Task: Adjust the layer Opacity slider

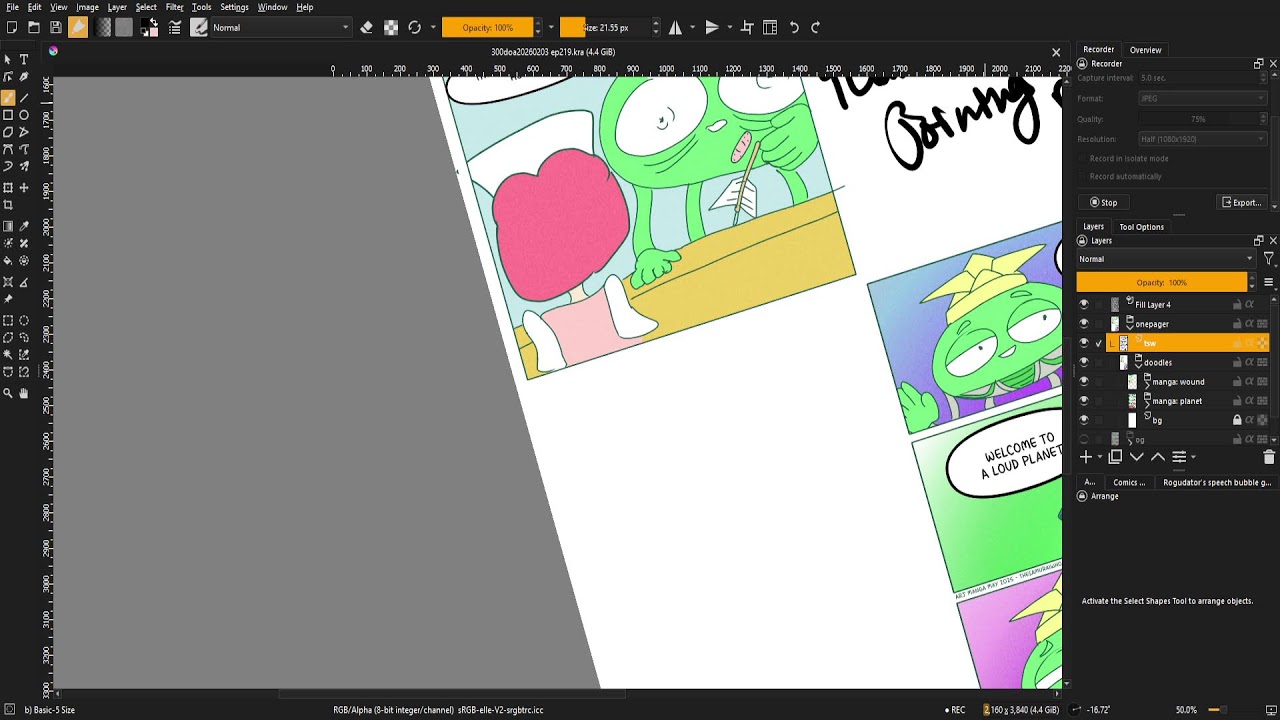Action: [1161, 283]
